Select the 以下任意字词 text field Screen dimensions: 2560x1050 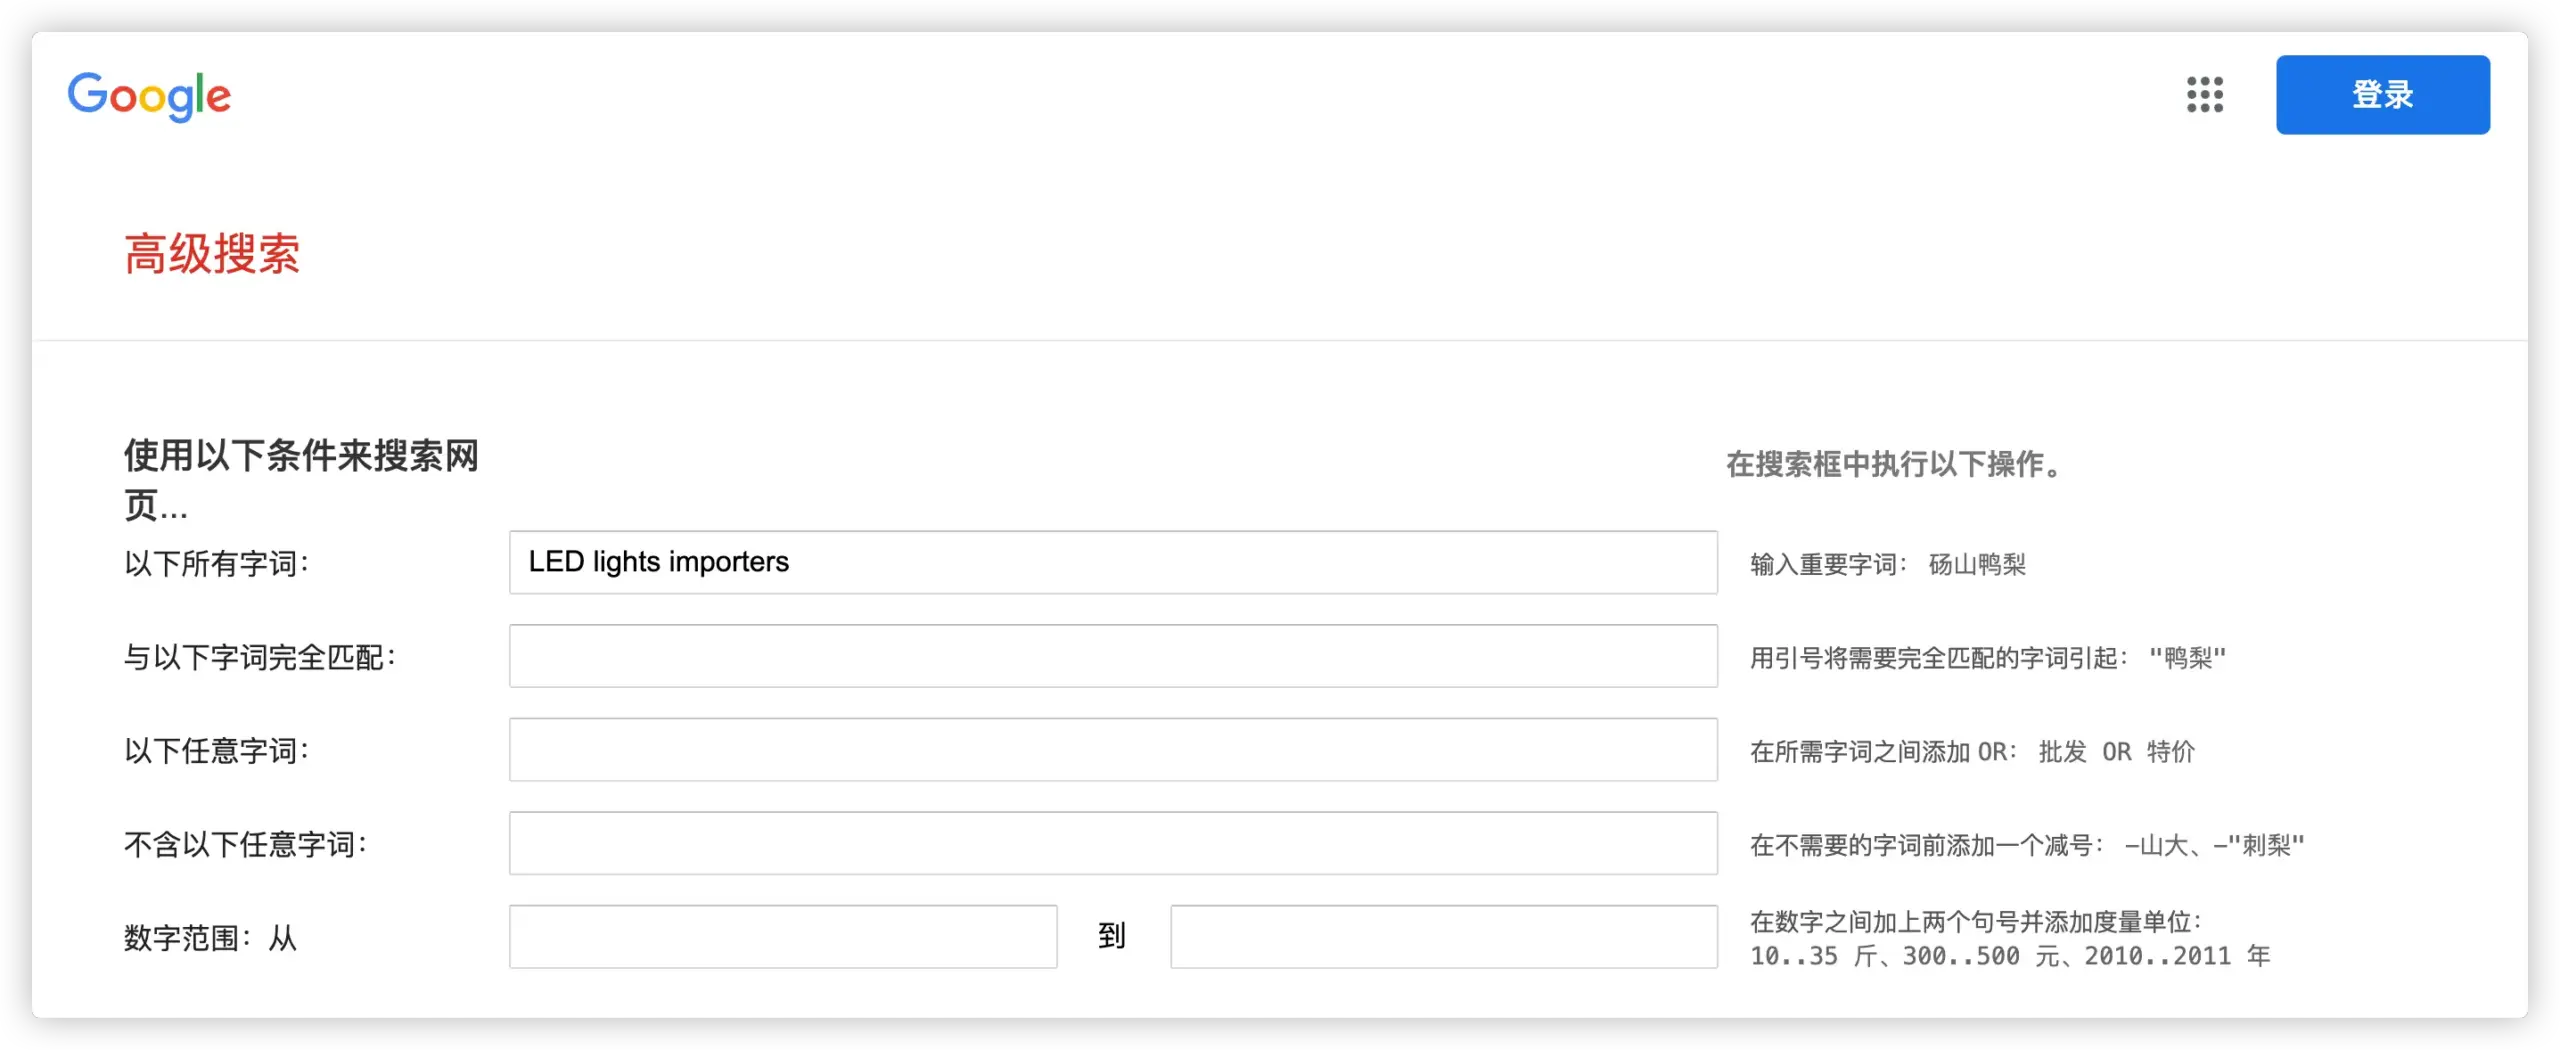pyautogui.click(x=1113, y=750)
